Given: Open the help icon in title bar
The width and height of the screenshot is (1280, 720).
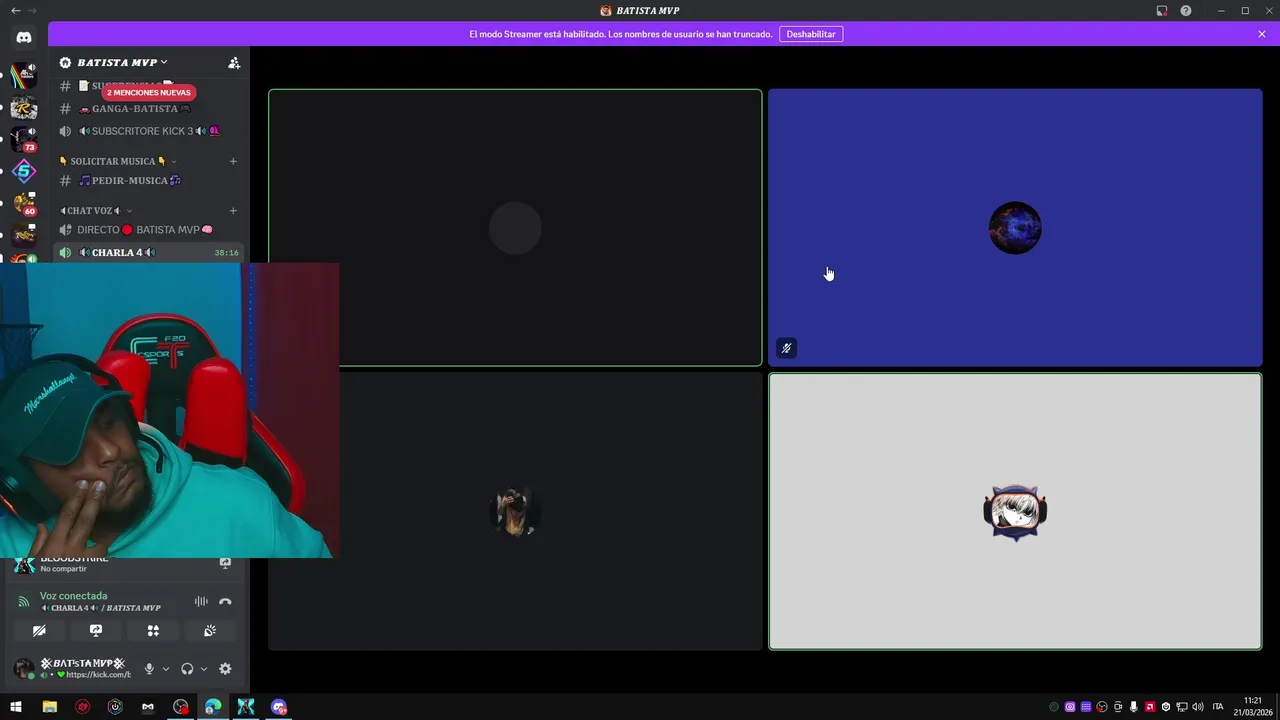Looking at the screenshot, I should point(1186,10).
